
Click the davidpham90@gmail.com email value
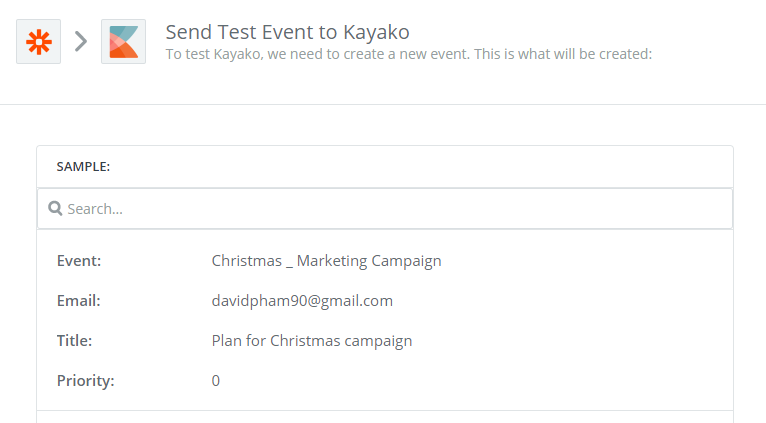pos(302,301)
